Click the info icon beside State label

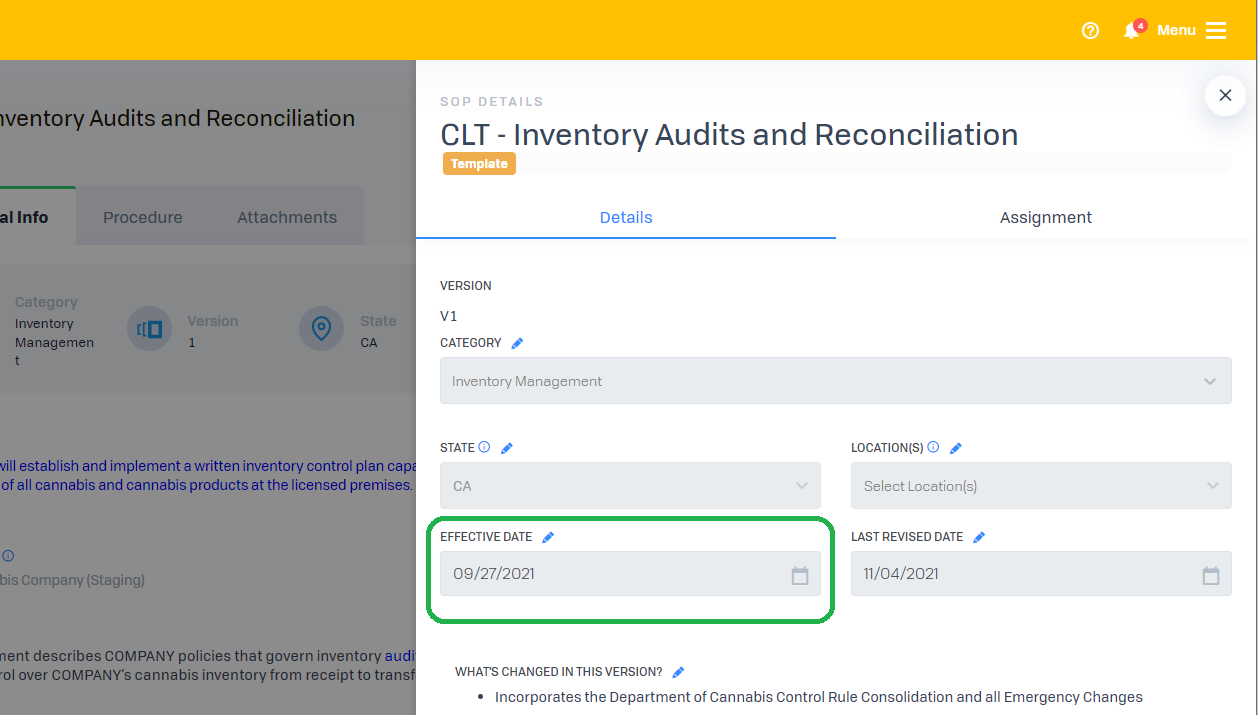tap(485, 447)
